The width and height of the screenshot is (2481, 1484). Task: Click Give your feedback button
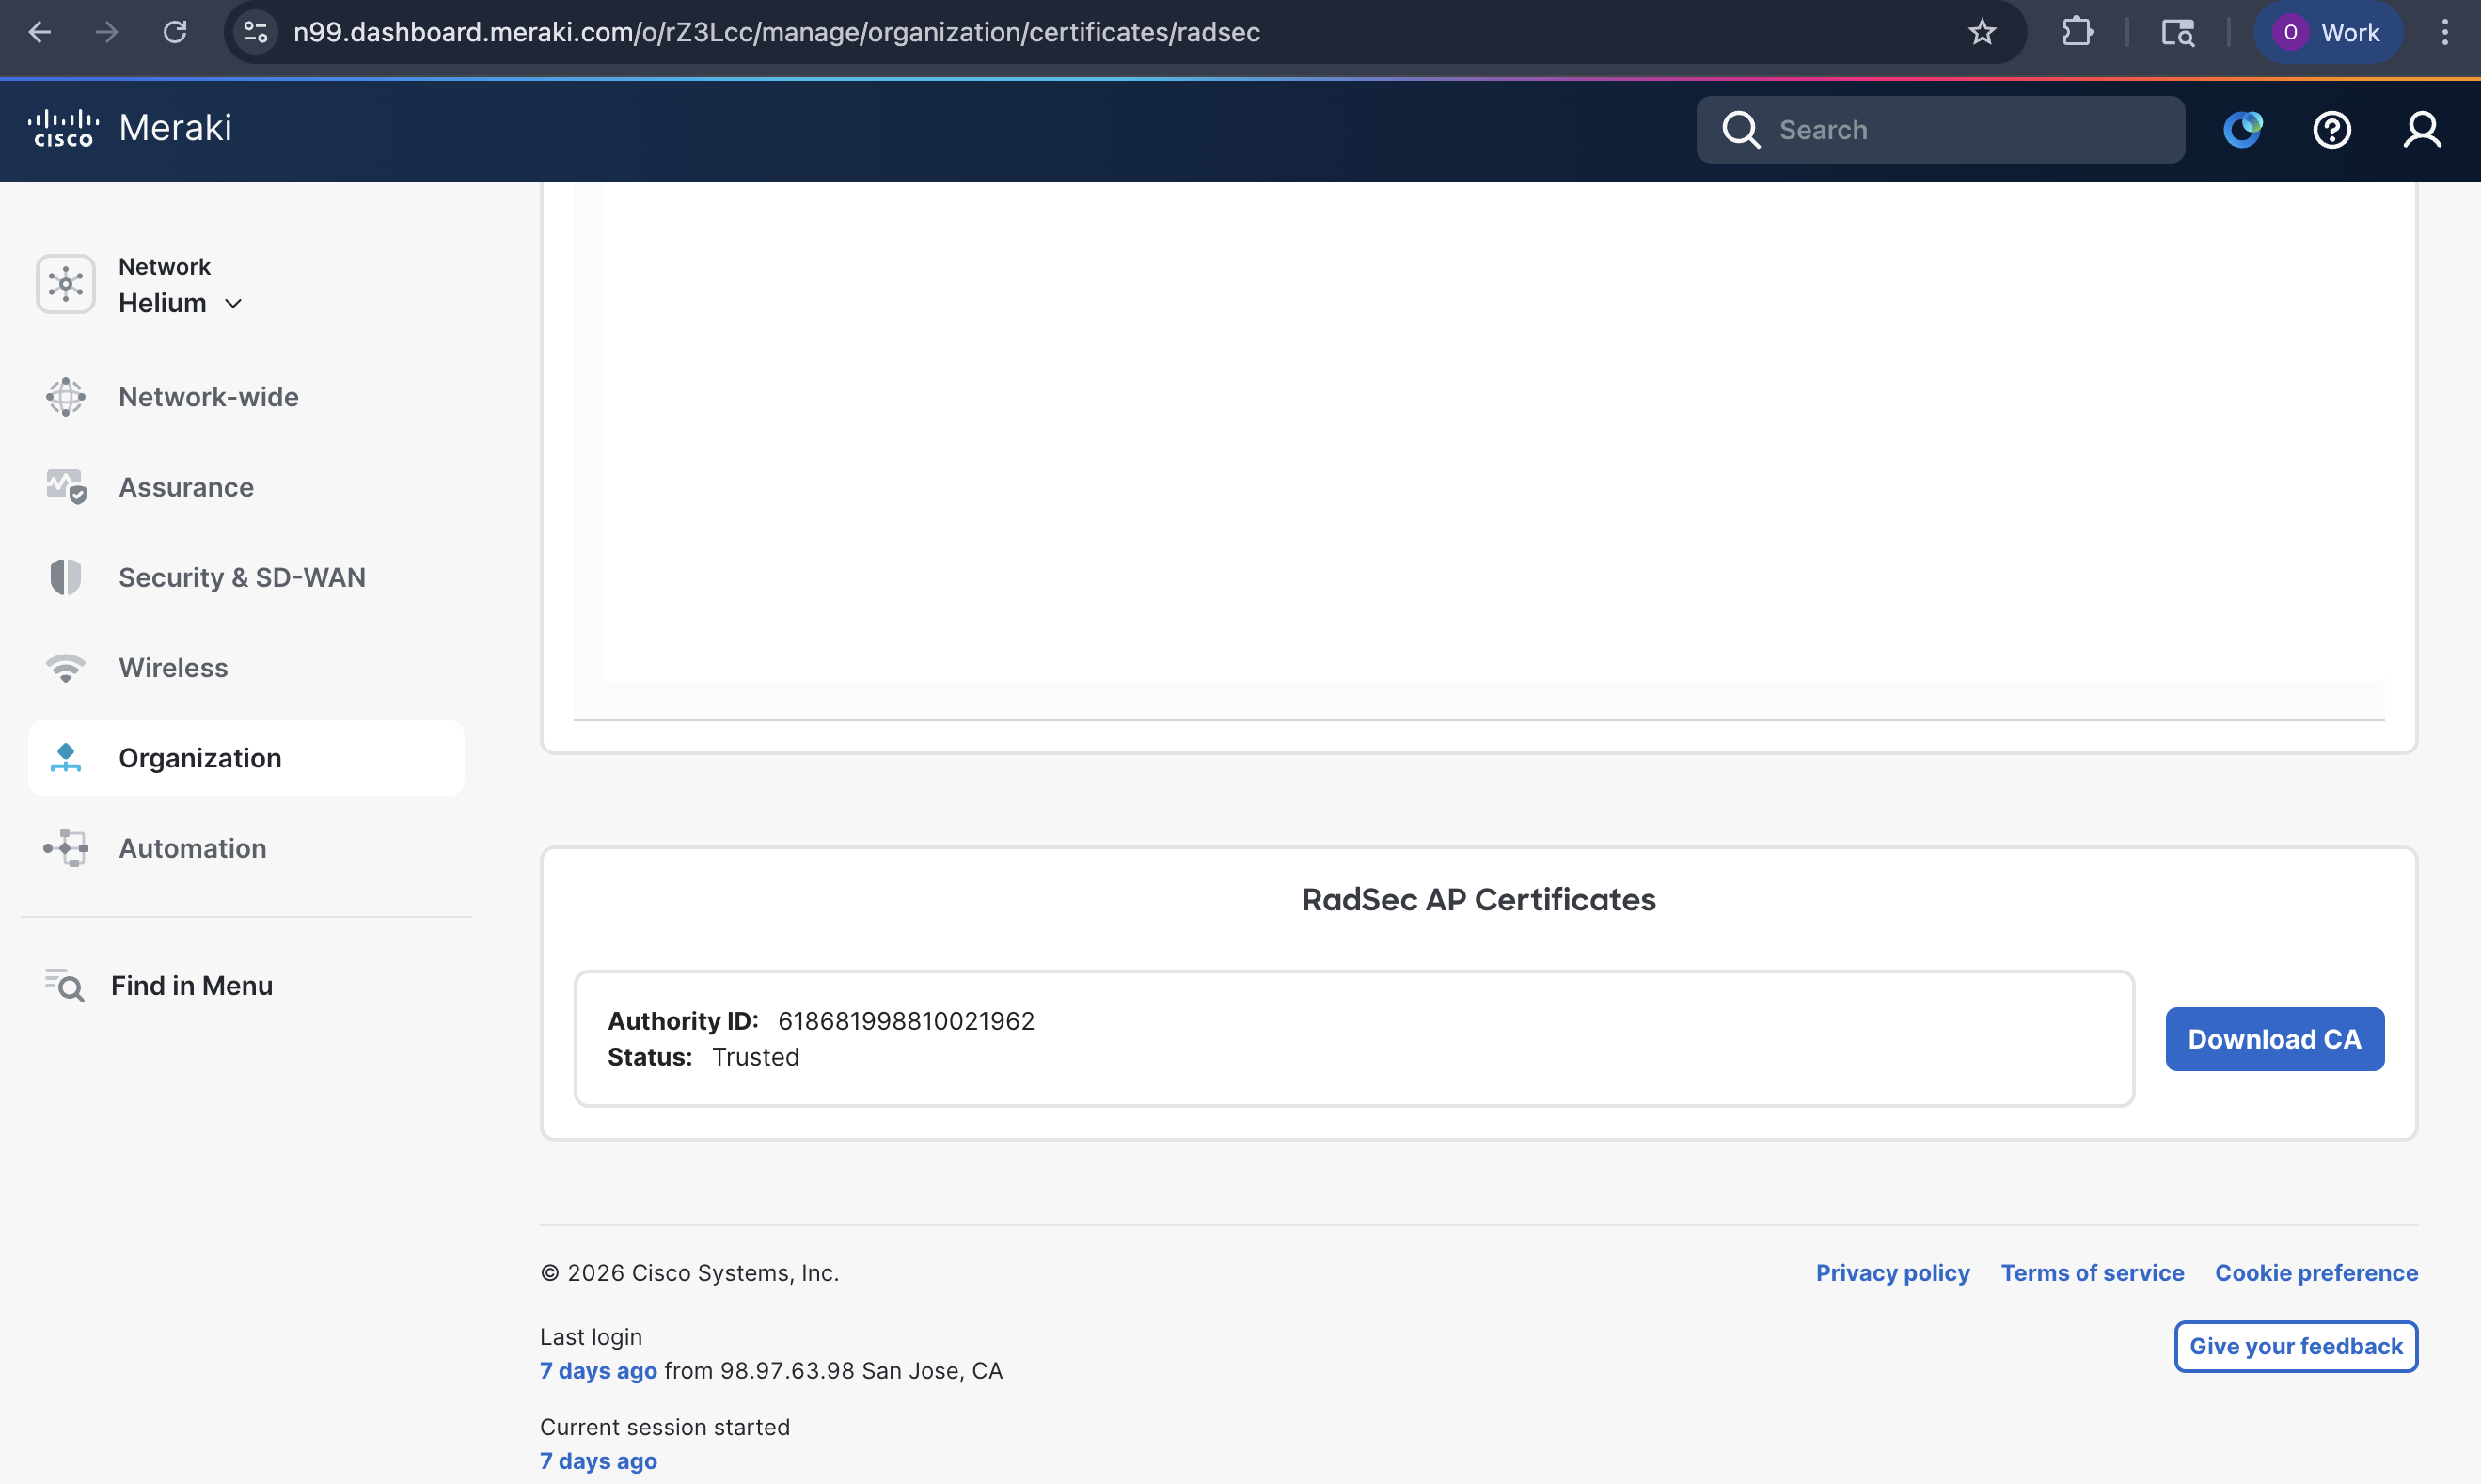click(2295, 1346)
